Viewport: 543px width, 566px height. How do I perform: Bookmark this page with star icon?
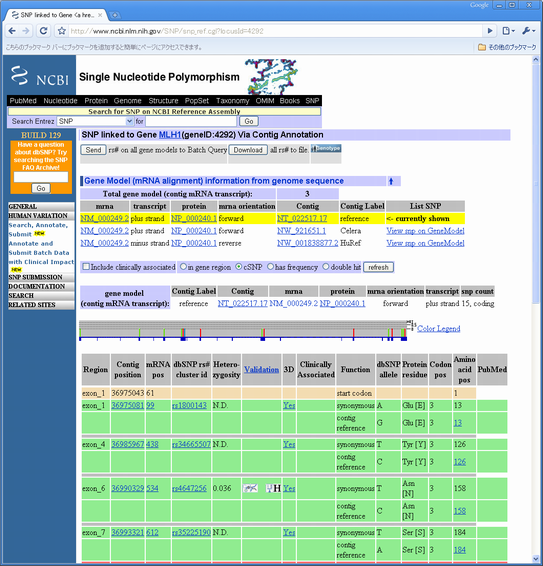pos(62,31)
